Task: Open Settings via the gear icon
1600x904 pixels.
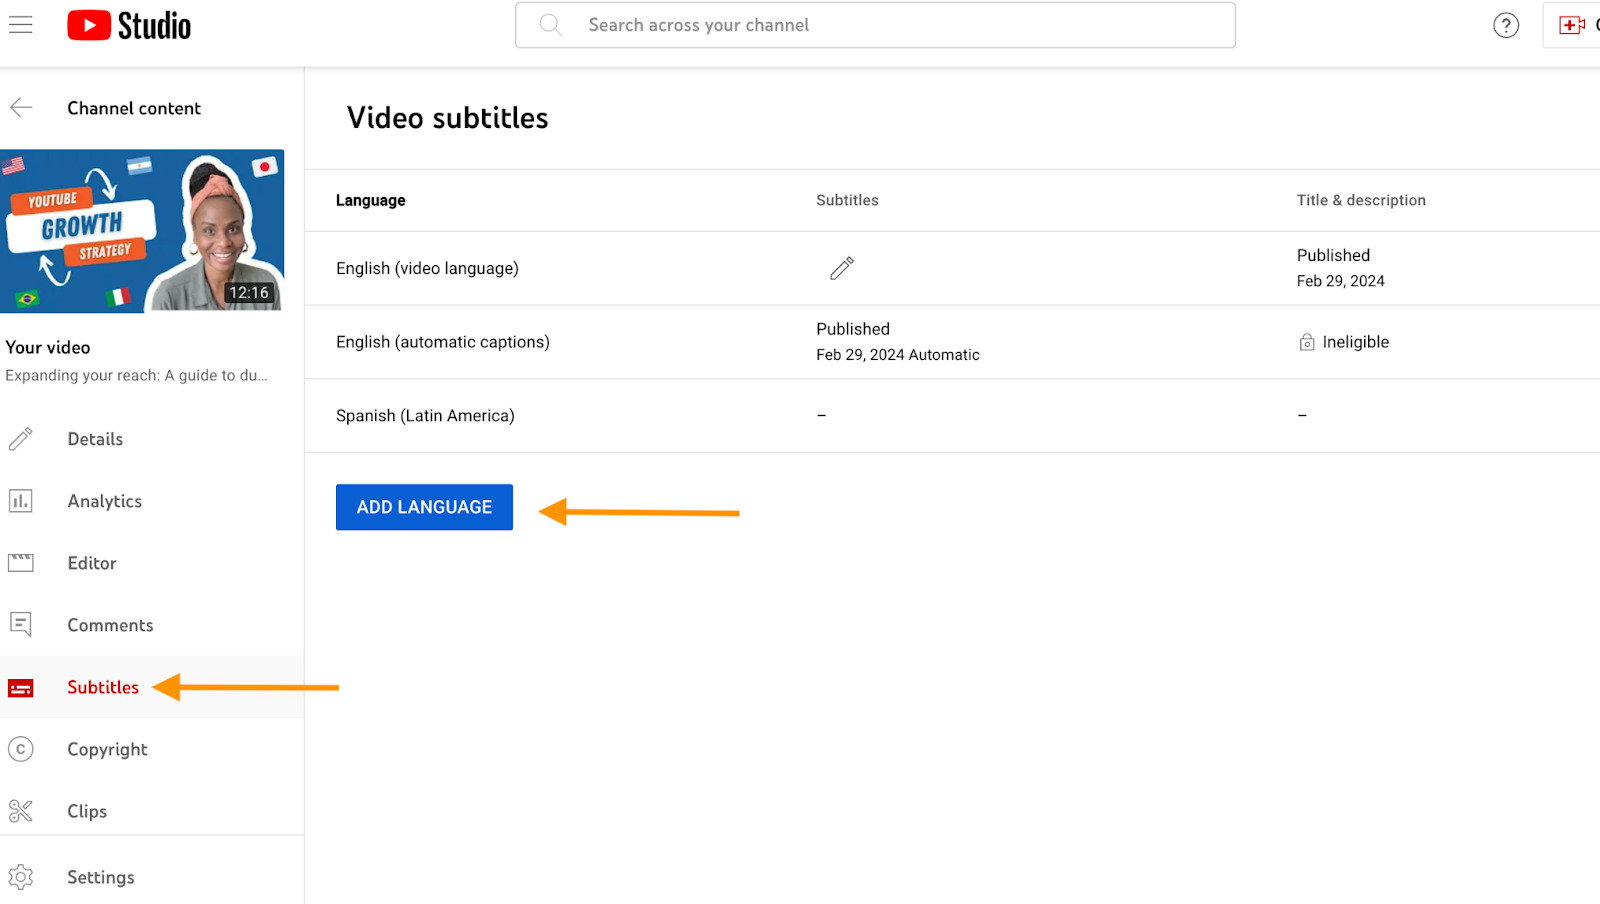Action: point(20,876)
